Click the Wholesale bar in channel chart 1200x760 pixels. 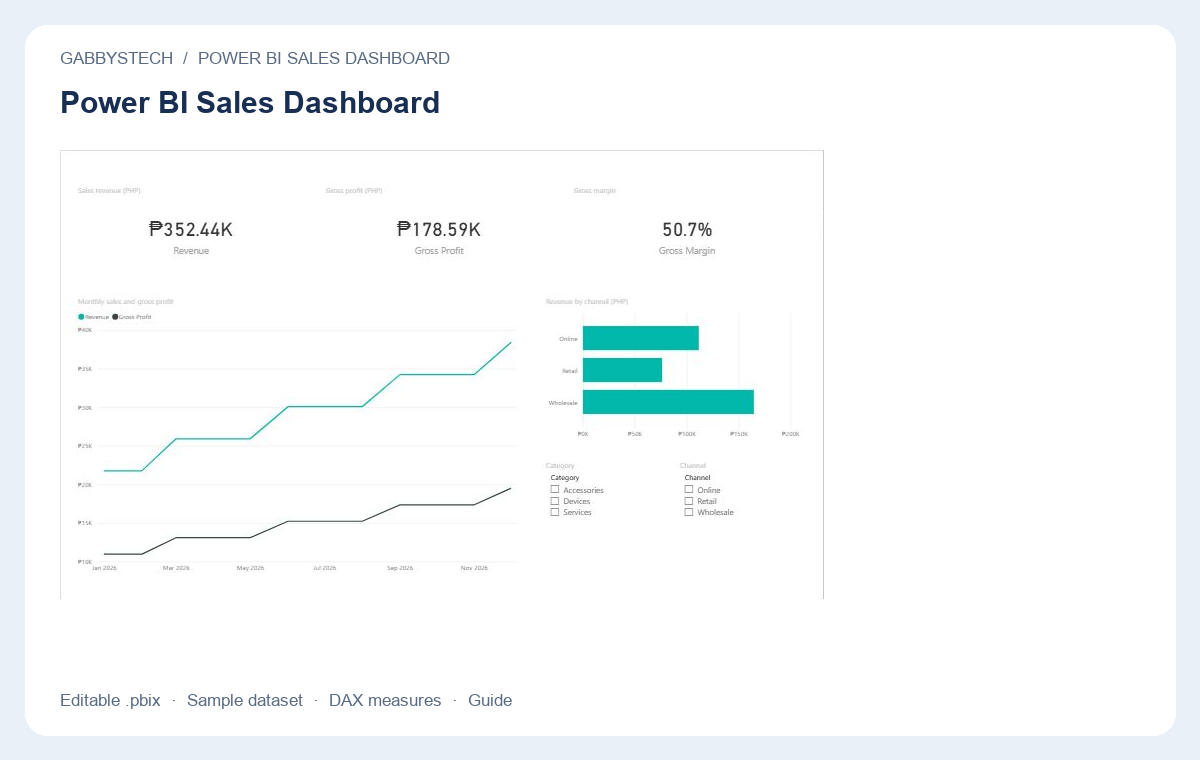(668, 402)
